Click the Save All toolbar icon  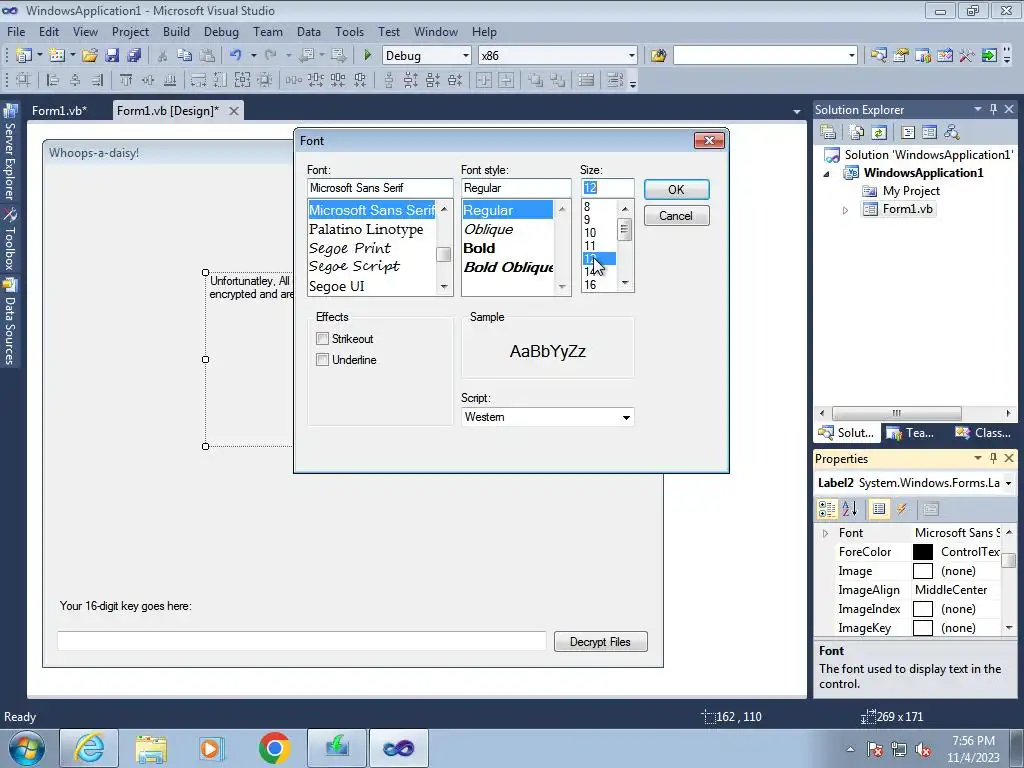tap(134, 56)
